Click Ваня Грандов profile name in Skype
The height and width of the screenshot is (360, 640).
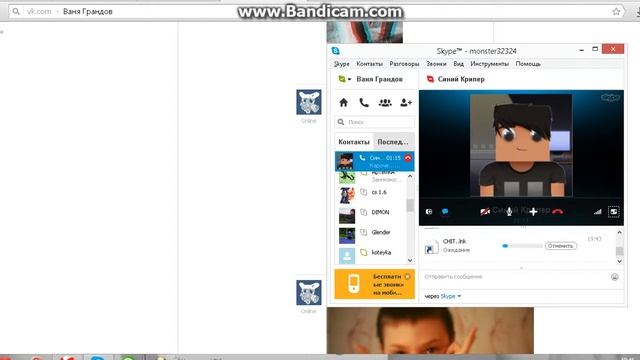(x=379, y=79)
